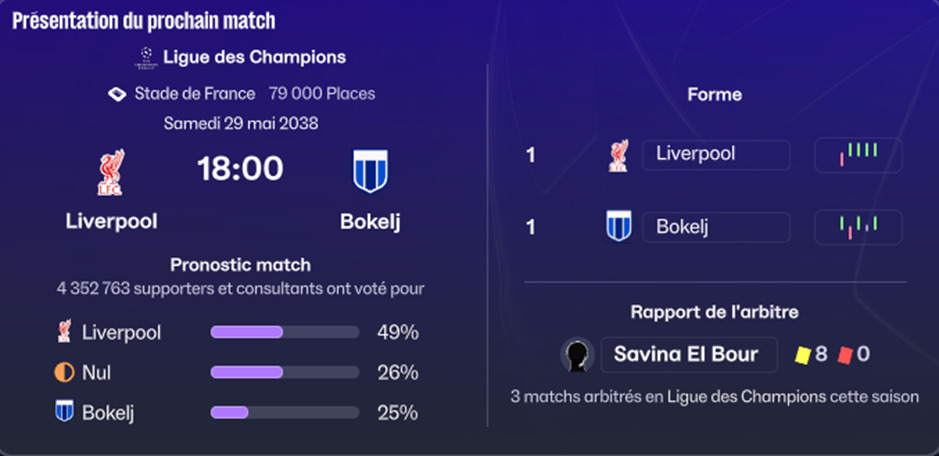939x456 pixels.
Task: Click the large Liverpool crest above team name
Action: pos(111,173)
